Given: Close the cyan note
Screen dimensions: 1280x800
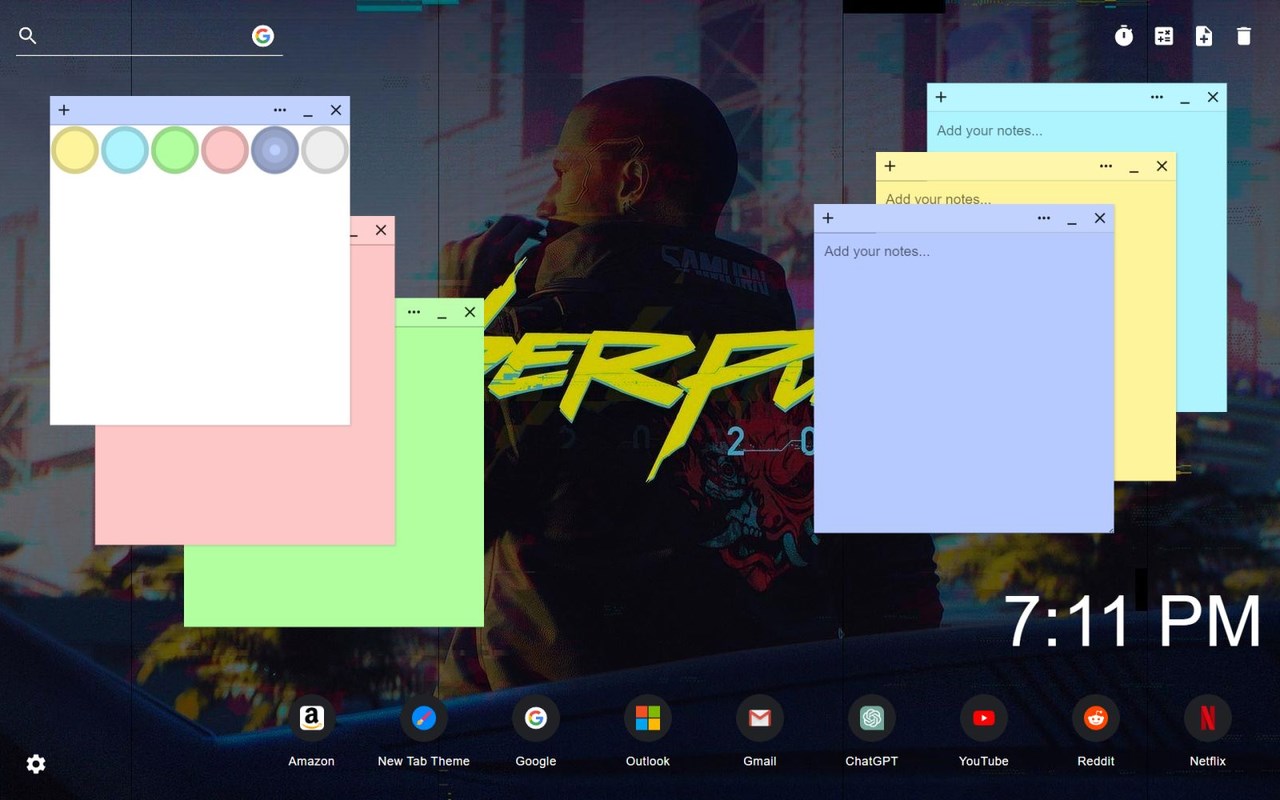Looking at the screenshot, I should pyautogui.click(x=1213, y=97).
